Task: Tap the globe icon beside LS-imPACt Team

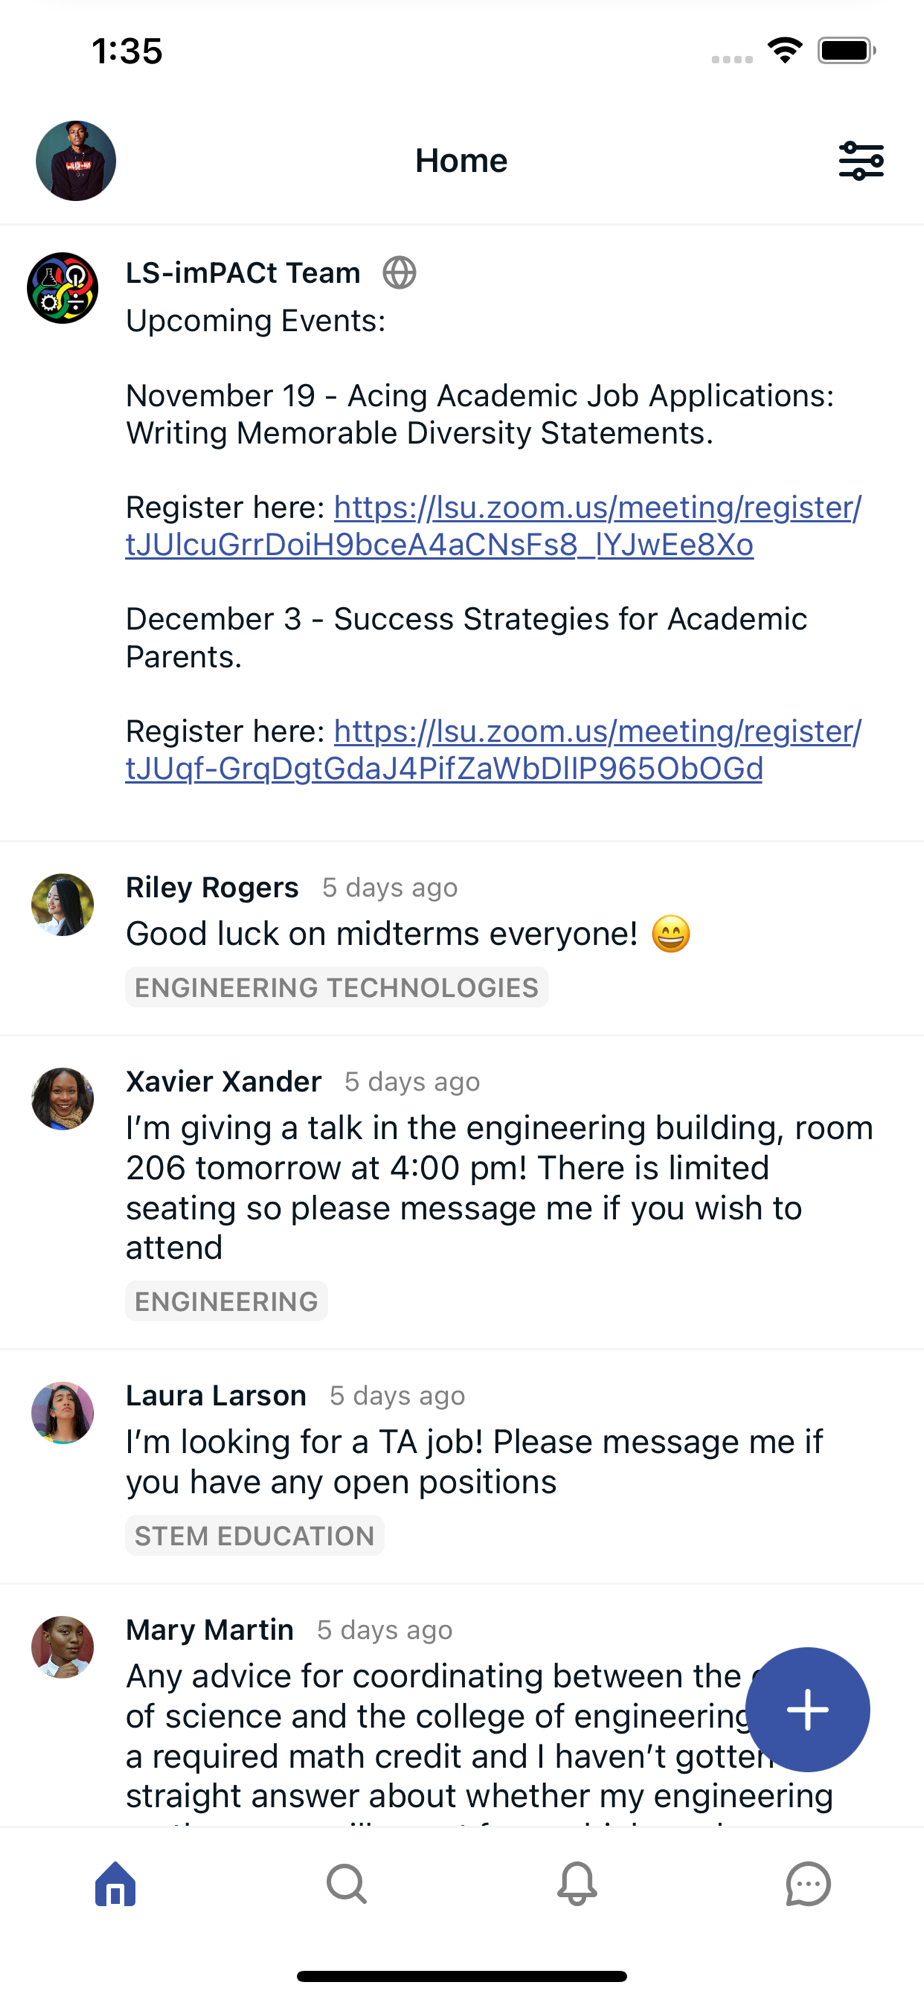Action: point(399,273)
